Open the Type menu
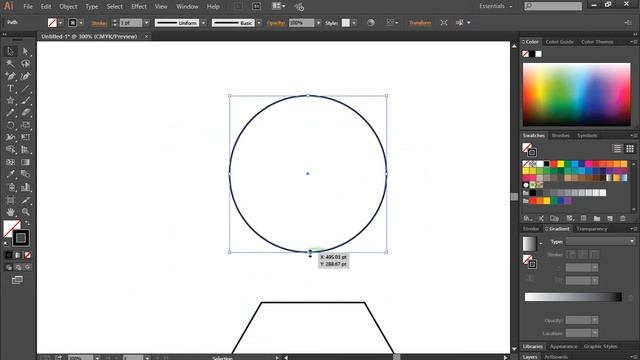Viewport: 640px width, 360px height. 91,7
